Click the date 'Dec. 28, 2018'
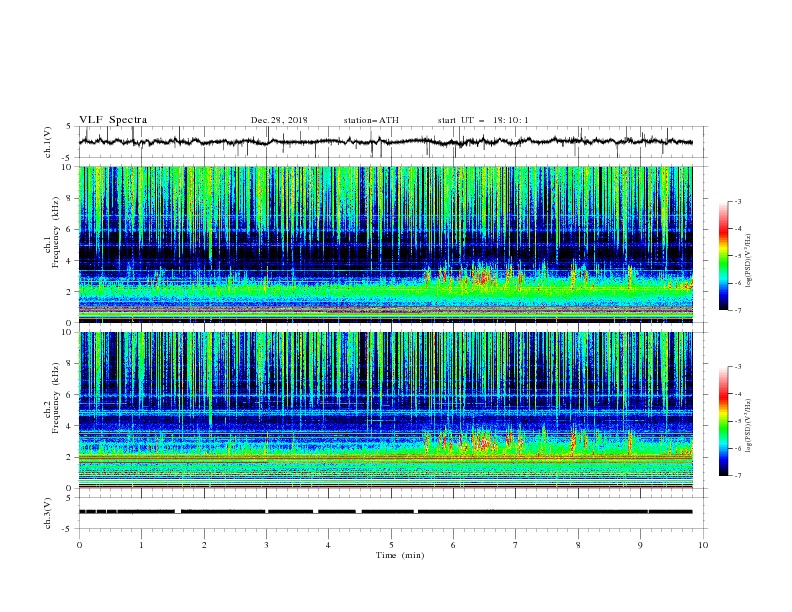 pos(279,120)
